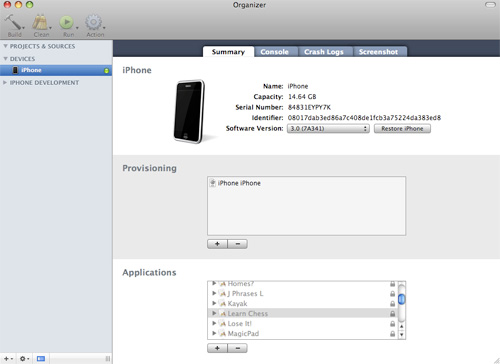Open the Crash Logs tab

click(324, 52)
